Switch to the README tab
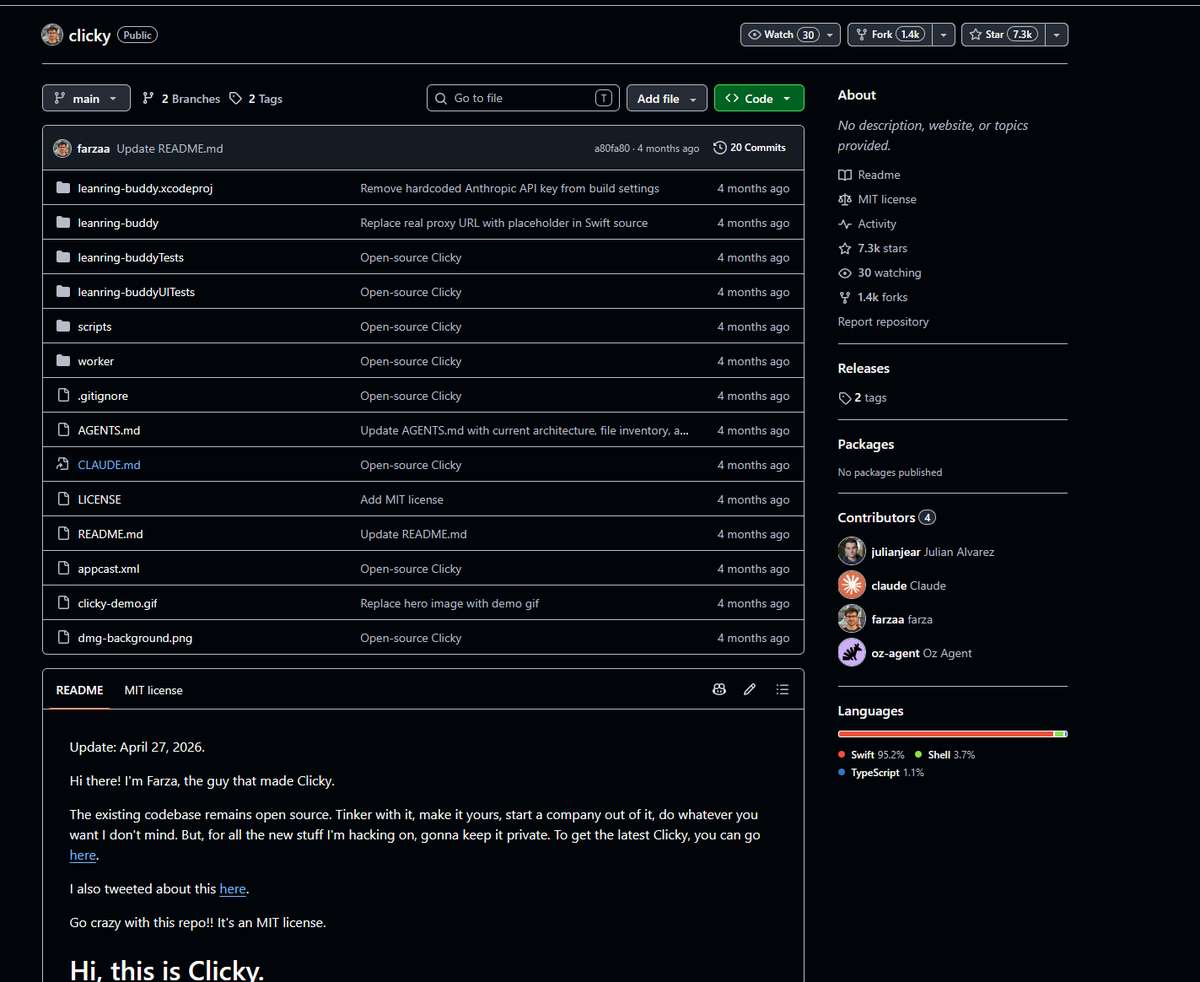1200x982 pixels. tap(79, 690)
